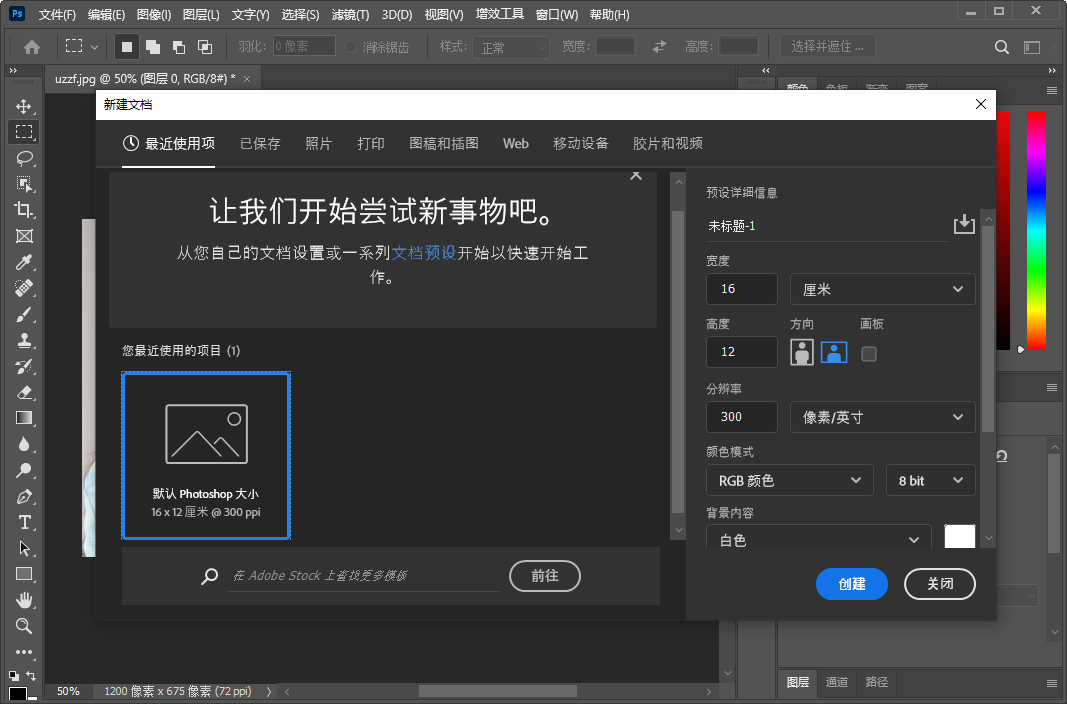Open the 滤镜(T) menu

(x=350, y=14)
